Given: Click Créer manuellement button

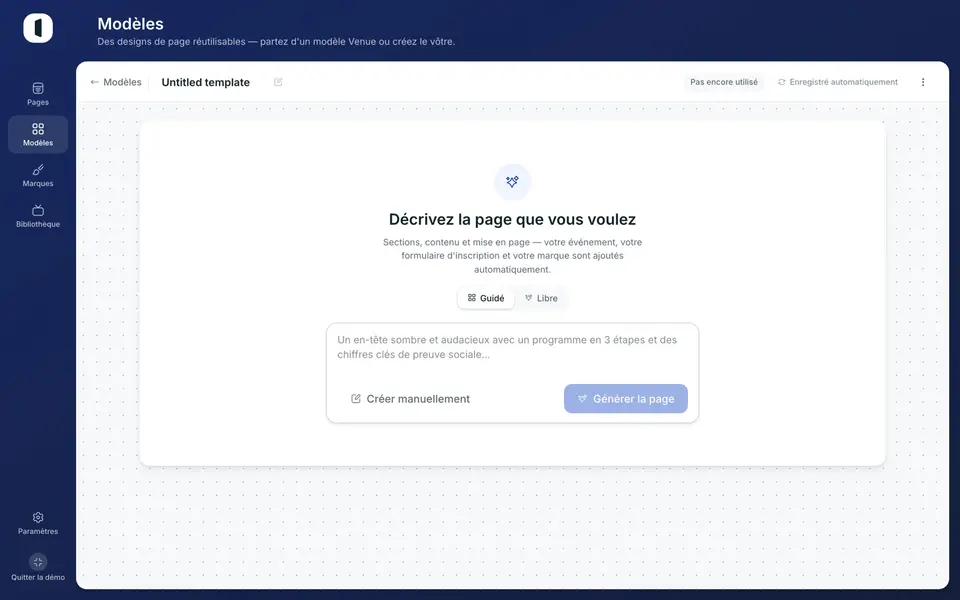Looking at the screenshot, I should point(410,399).
